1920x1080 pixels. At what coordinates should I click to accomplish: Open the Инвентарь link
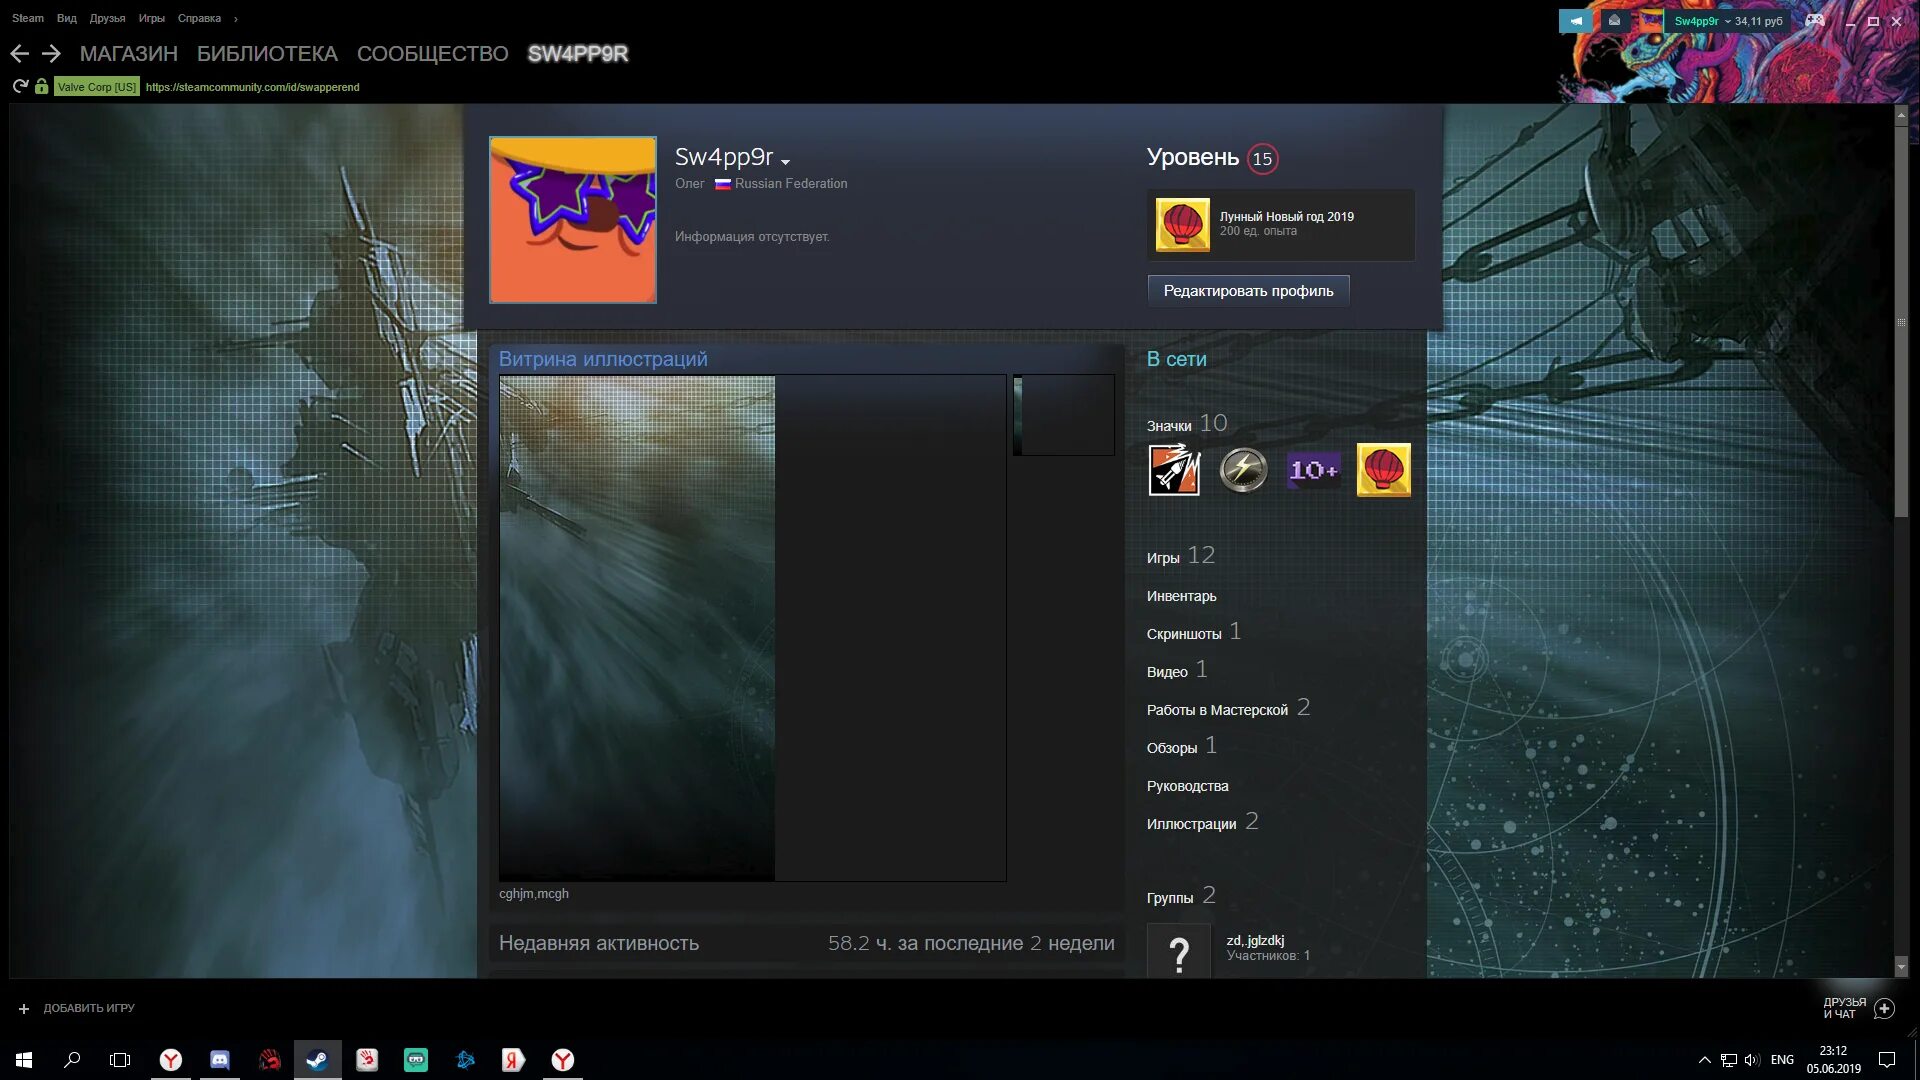pyautogui.click(x=1181, y=596)
